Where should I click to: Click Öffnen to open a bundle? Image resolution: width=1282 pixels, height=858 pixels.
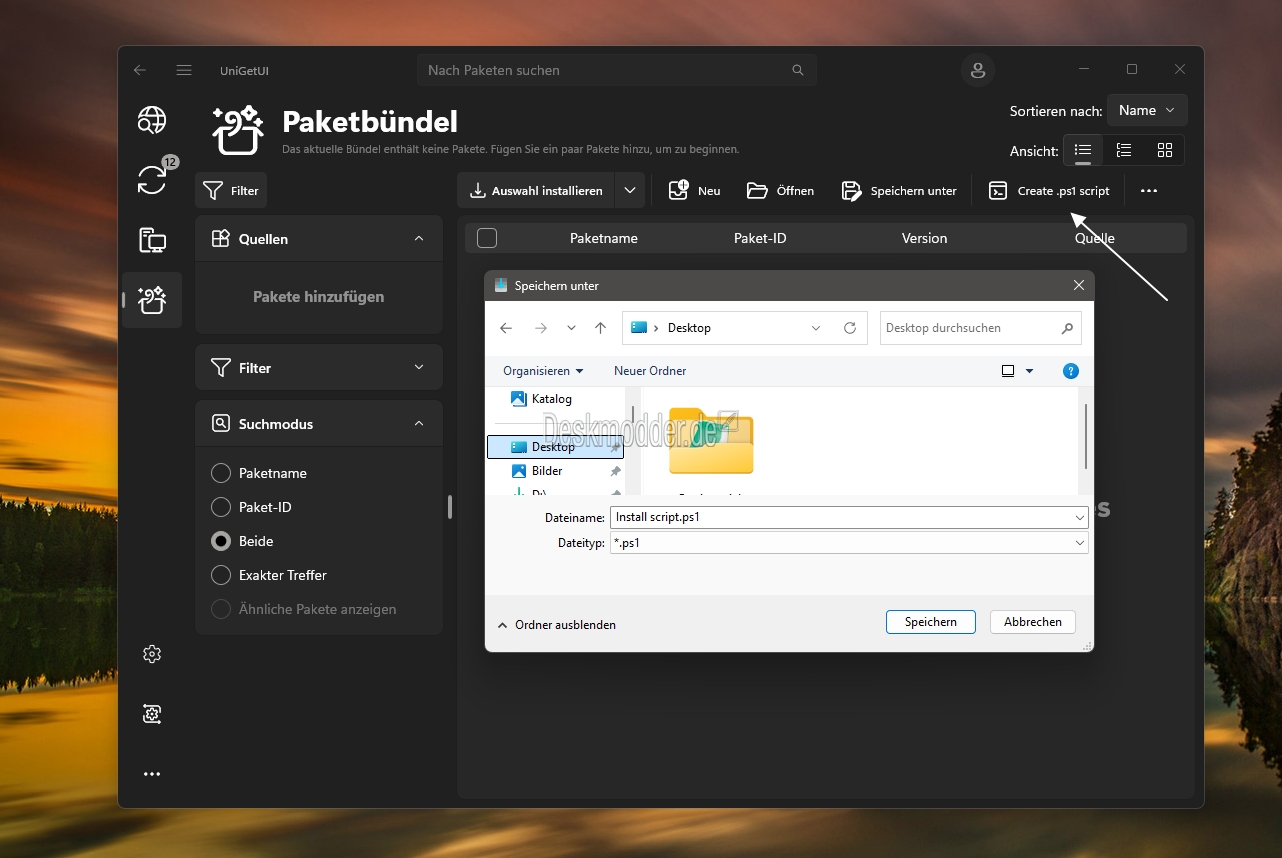click(781, 191)
